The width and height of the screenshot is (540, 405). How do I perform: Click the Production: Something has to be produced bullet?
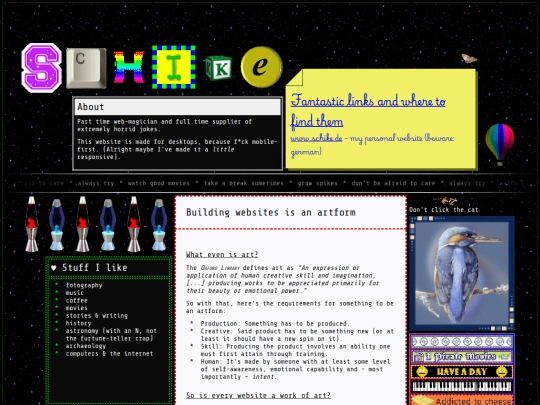point(275,323)
